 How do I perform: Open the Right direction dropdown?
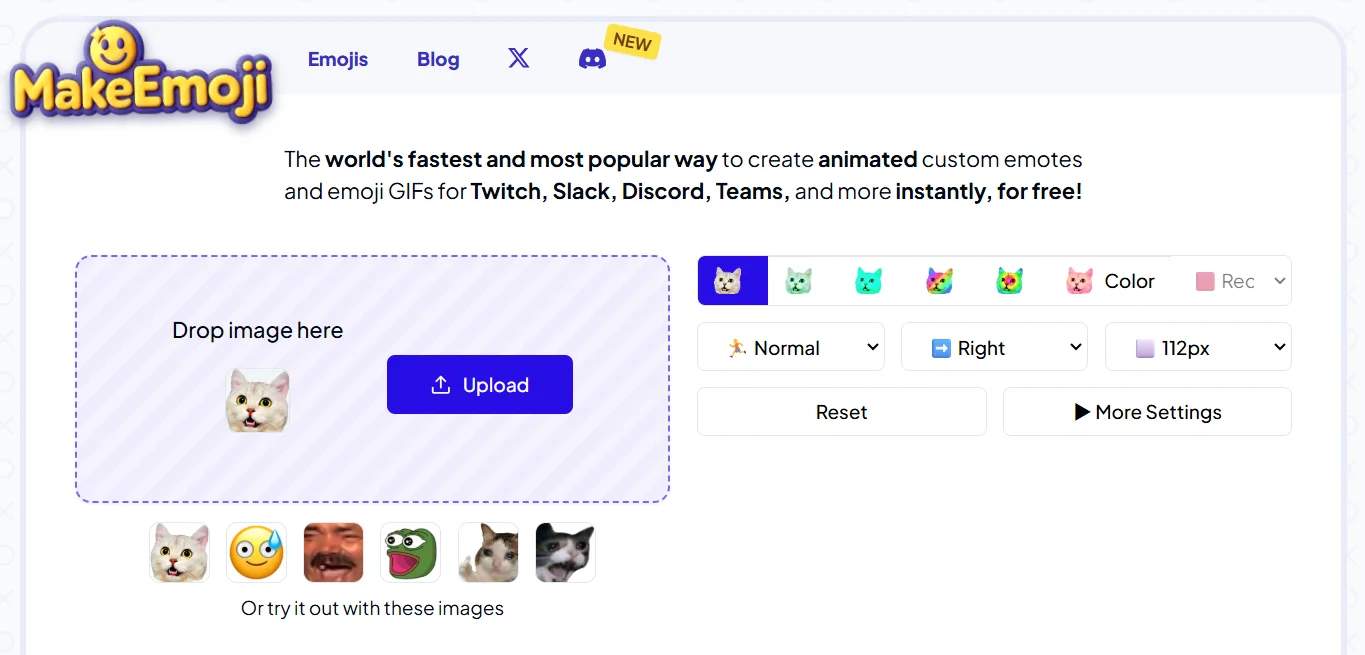click(994, 347)
